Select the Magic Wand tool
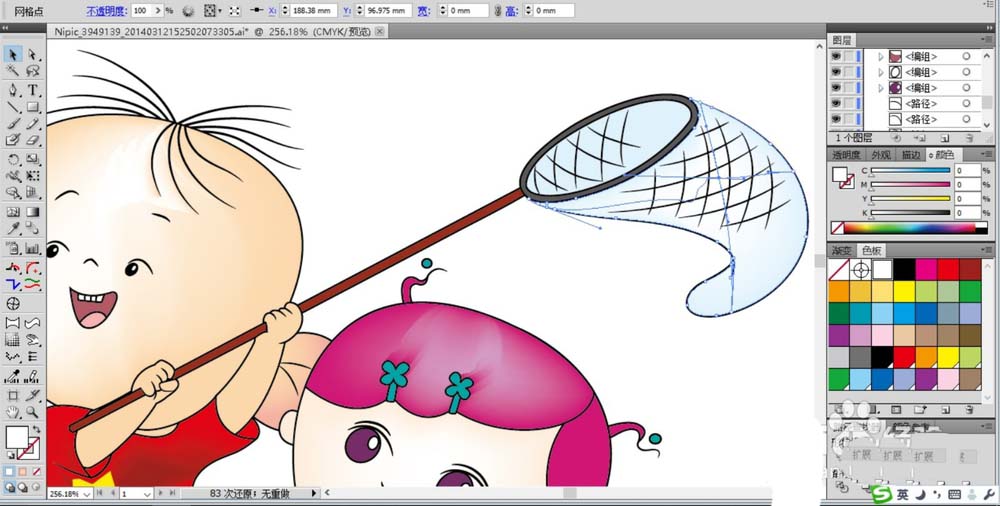Screen dimensions: 1000x506 tap(13, 71)
